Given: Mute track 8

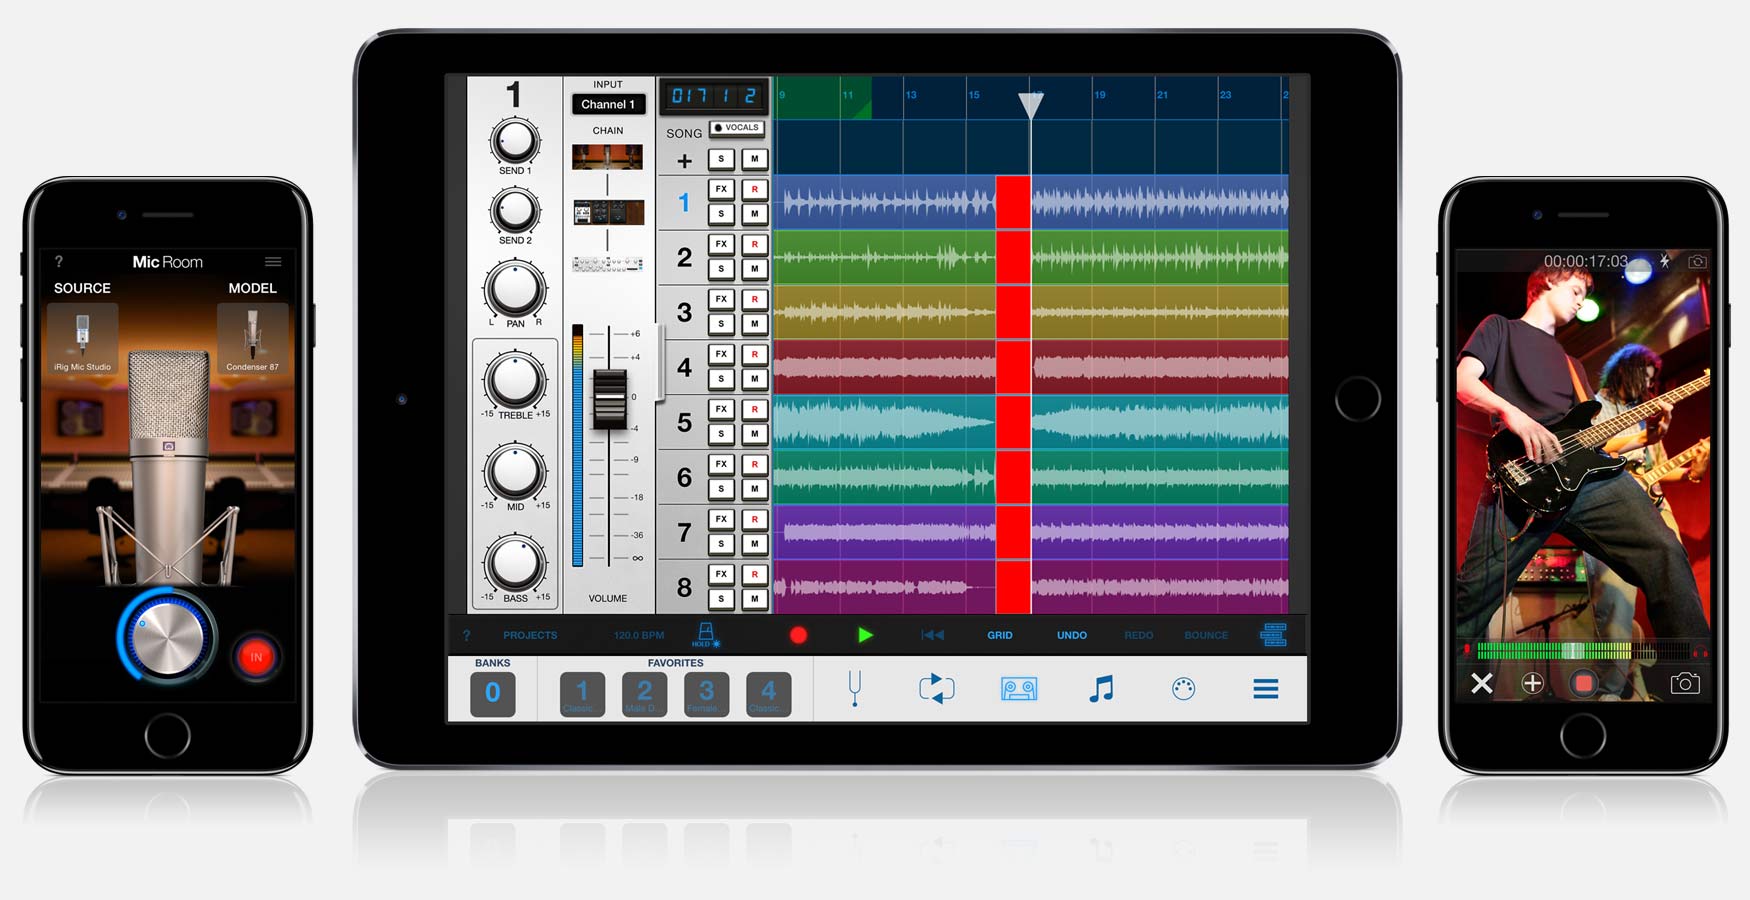Looking at the screenshot, I should 754,598.
